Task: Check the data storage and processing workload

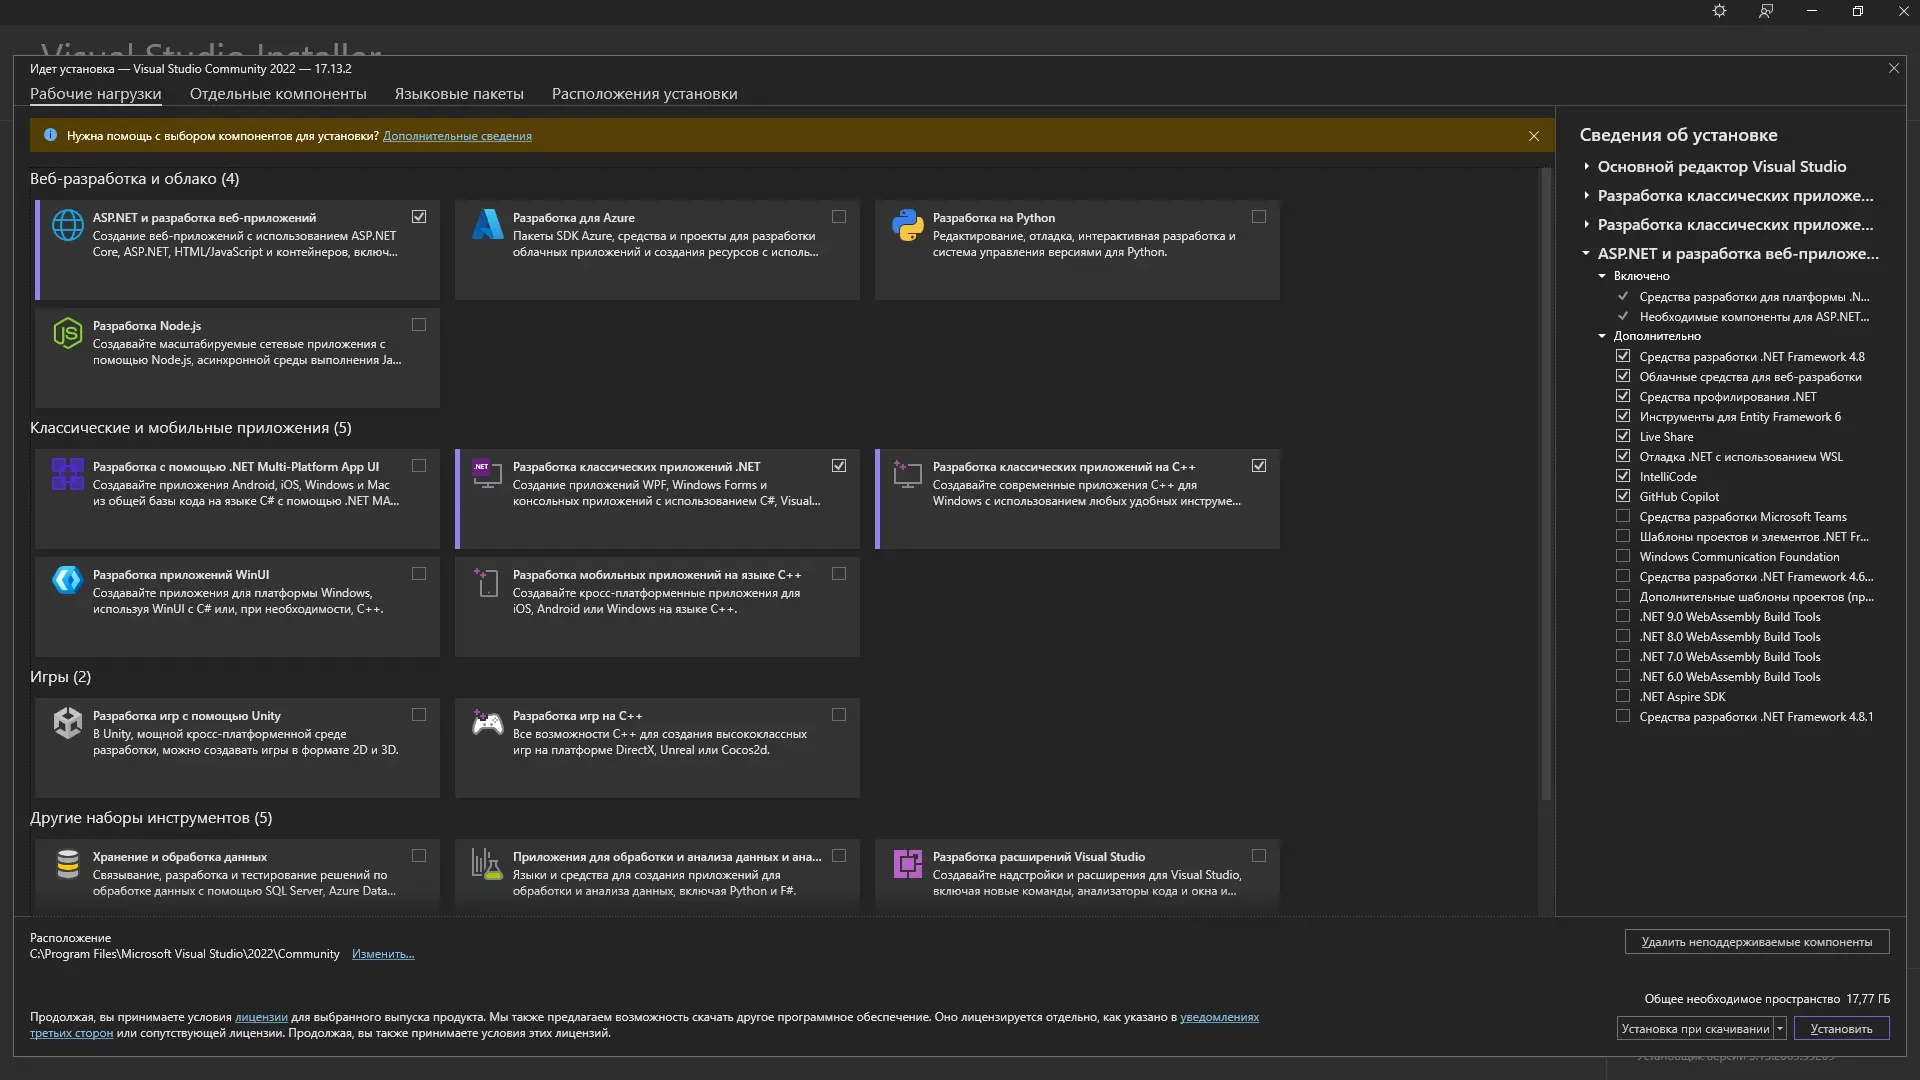Action: pyautogui.click(x=419, y=855)
